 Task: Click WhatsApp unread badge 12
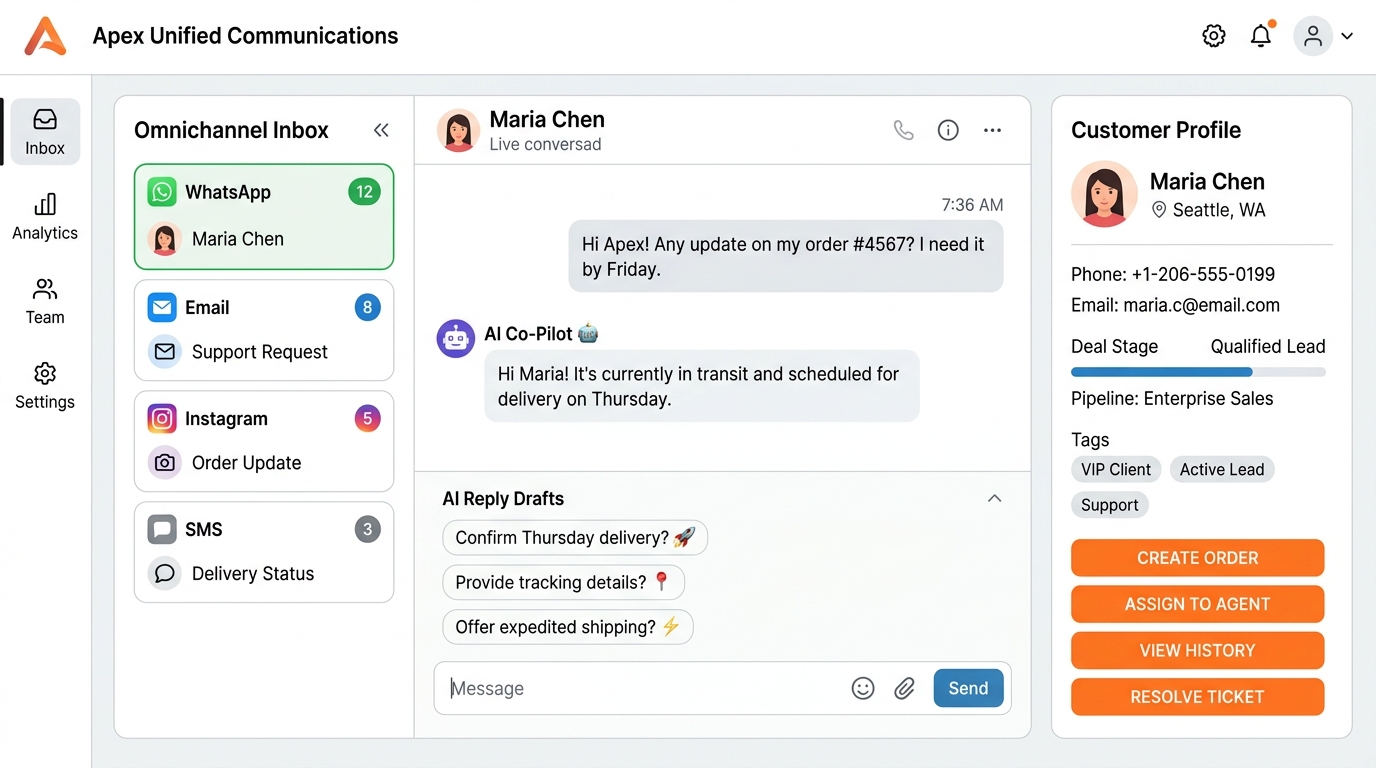[x=364, y=192]
